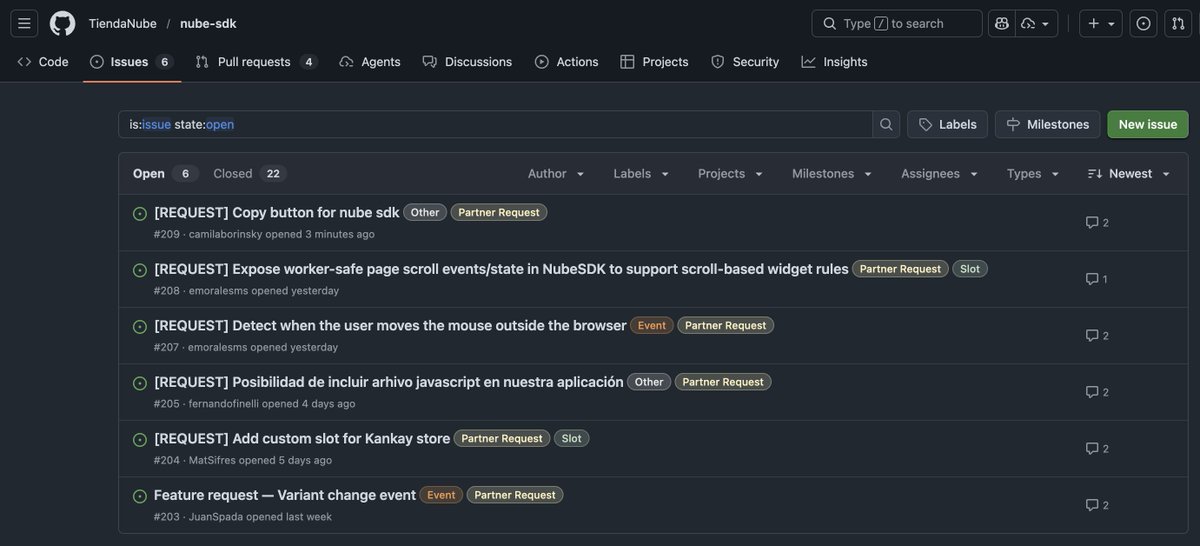Open Copilot chat icon in header
1200x546 pixels.
(x=1001, y=23)
